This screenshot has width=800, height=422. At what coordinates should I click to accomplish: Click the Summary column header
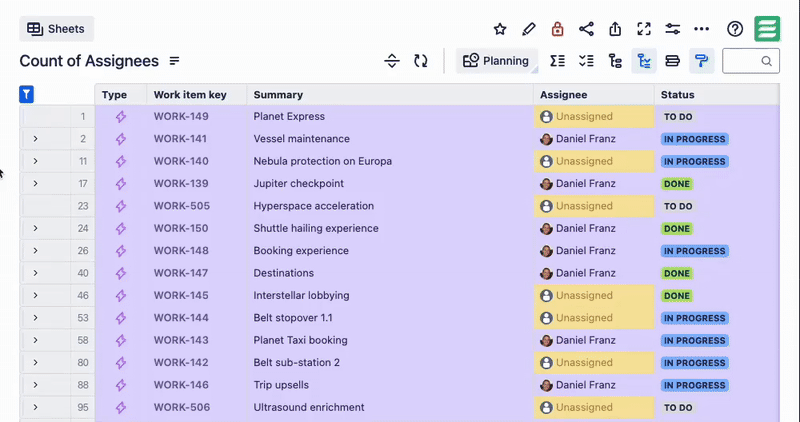390,94
